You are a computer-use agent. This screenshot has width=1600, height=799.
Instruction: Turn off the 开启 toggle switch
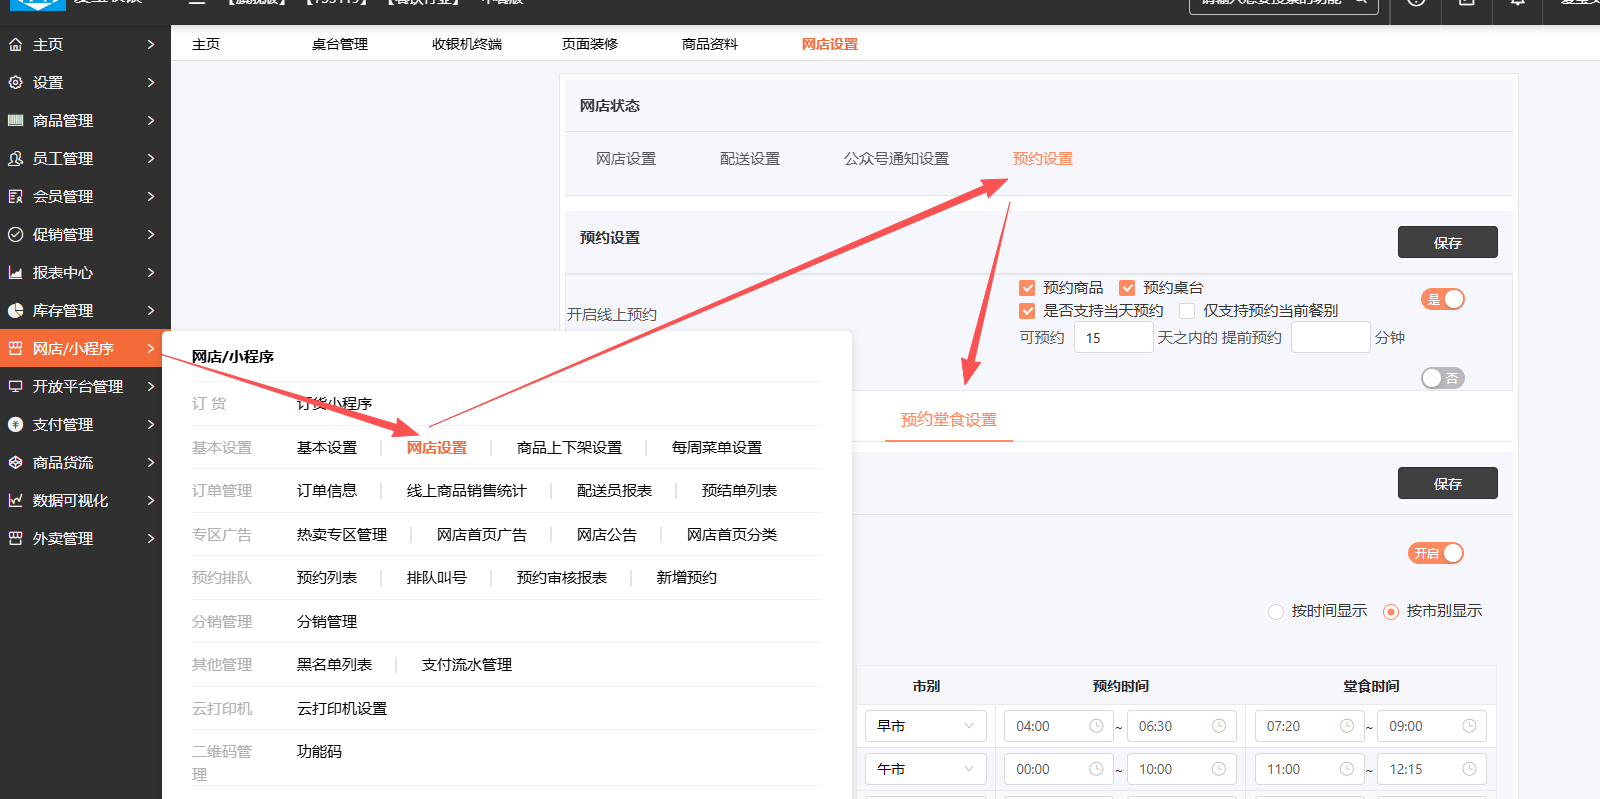point(1436,553)
